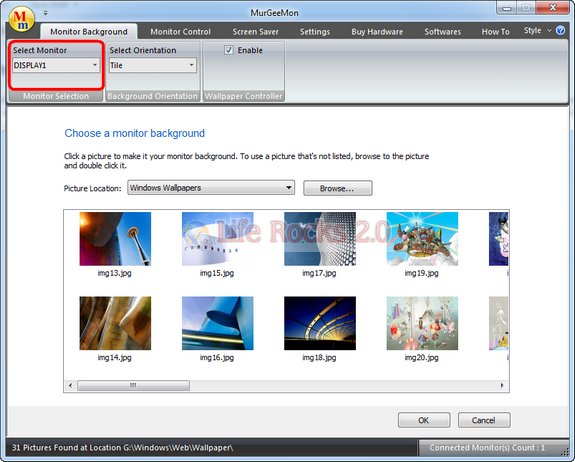This screenshot has width=575, height=462.
Task: Expand the Style menu
Action: (x=537, y=31)
